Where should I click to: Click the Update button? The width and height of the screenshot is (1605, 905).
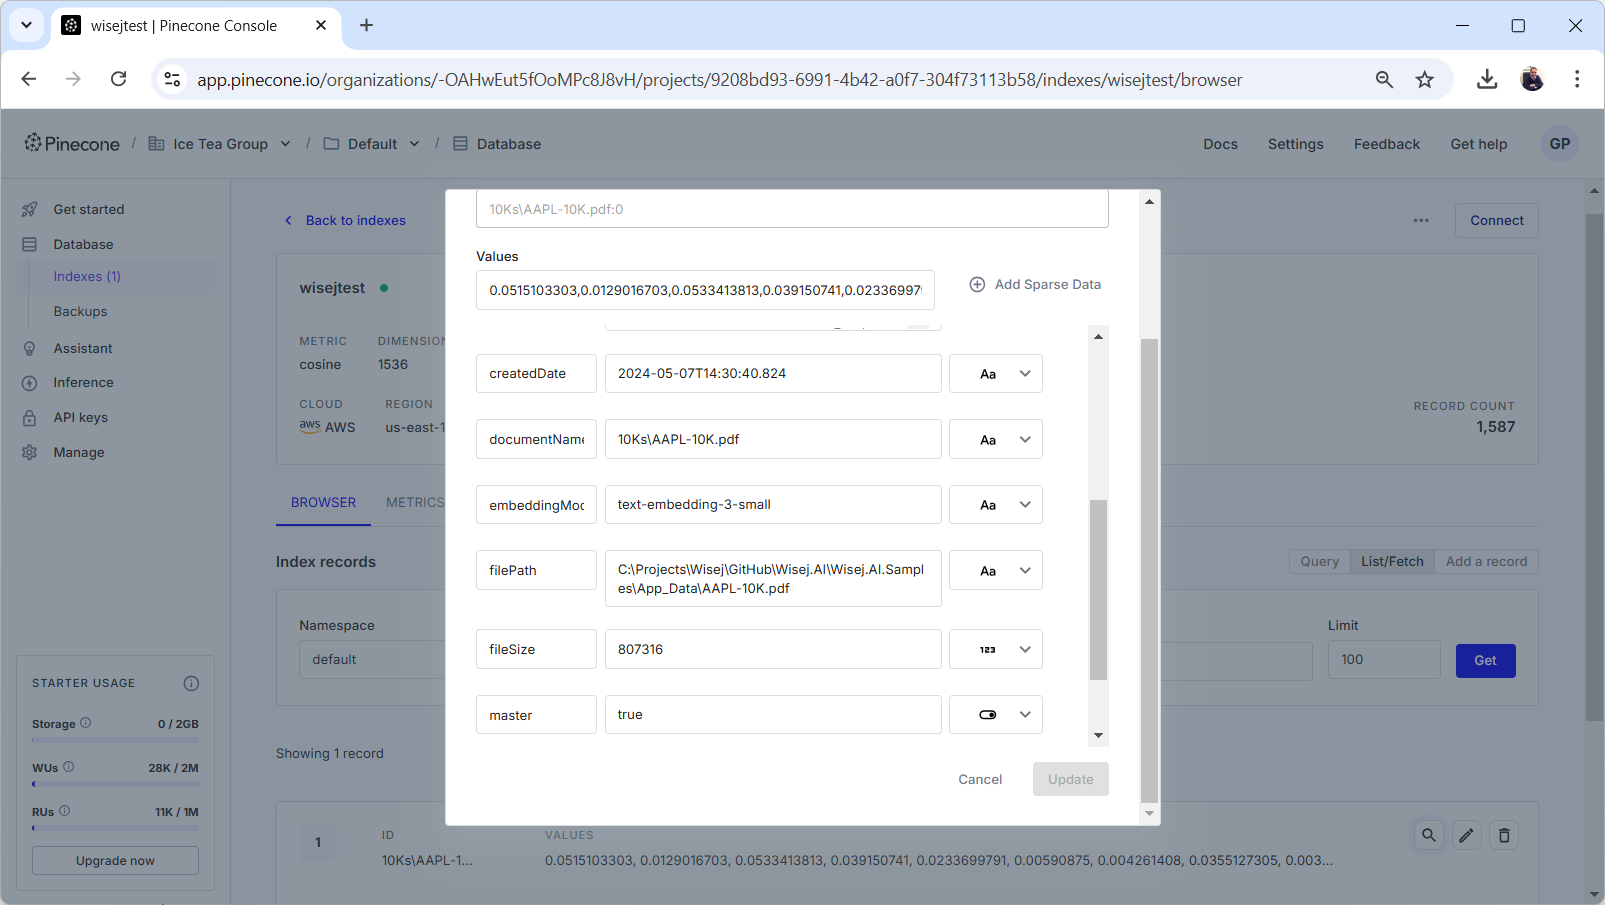pyautogui.click(x=1071, y=780)
